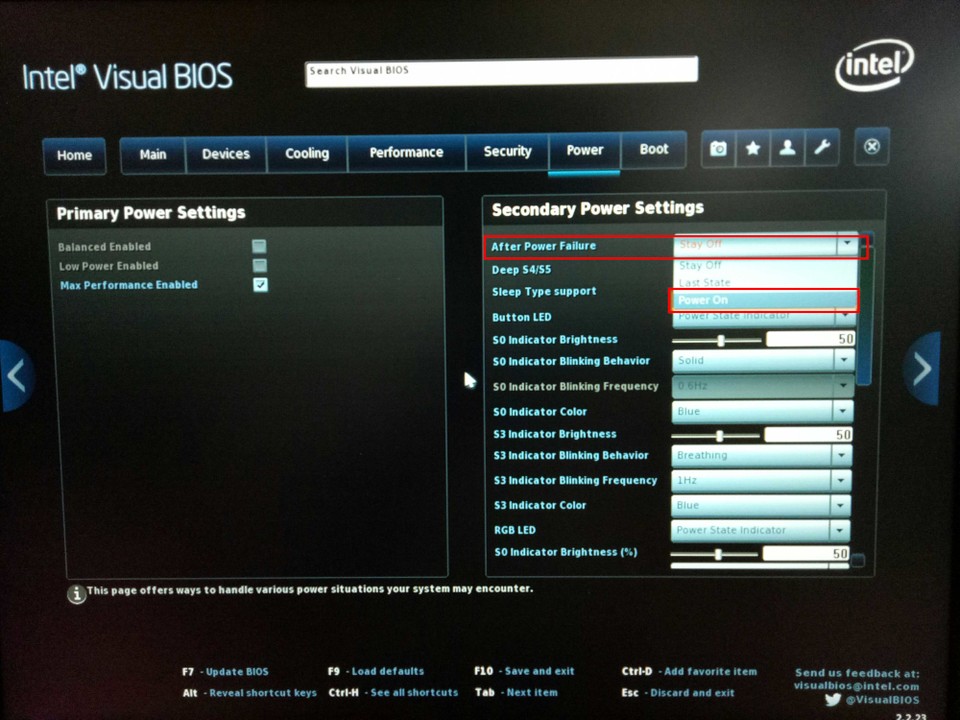Click the info icon near the page description
960x720 pixels.
pos(78,594)
